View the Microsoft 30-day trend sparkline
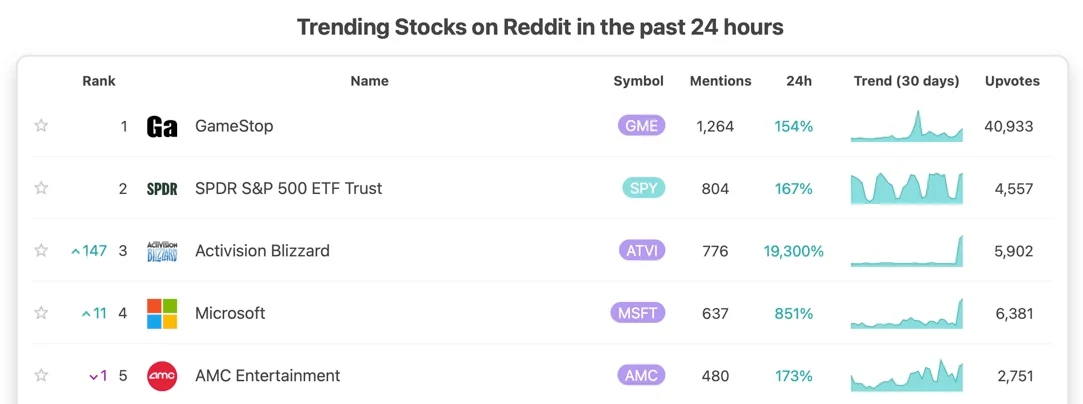1083x404 pixels. pyautogui.click(x=906, y=313)
